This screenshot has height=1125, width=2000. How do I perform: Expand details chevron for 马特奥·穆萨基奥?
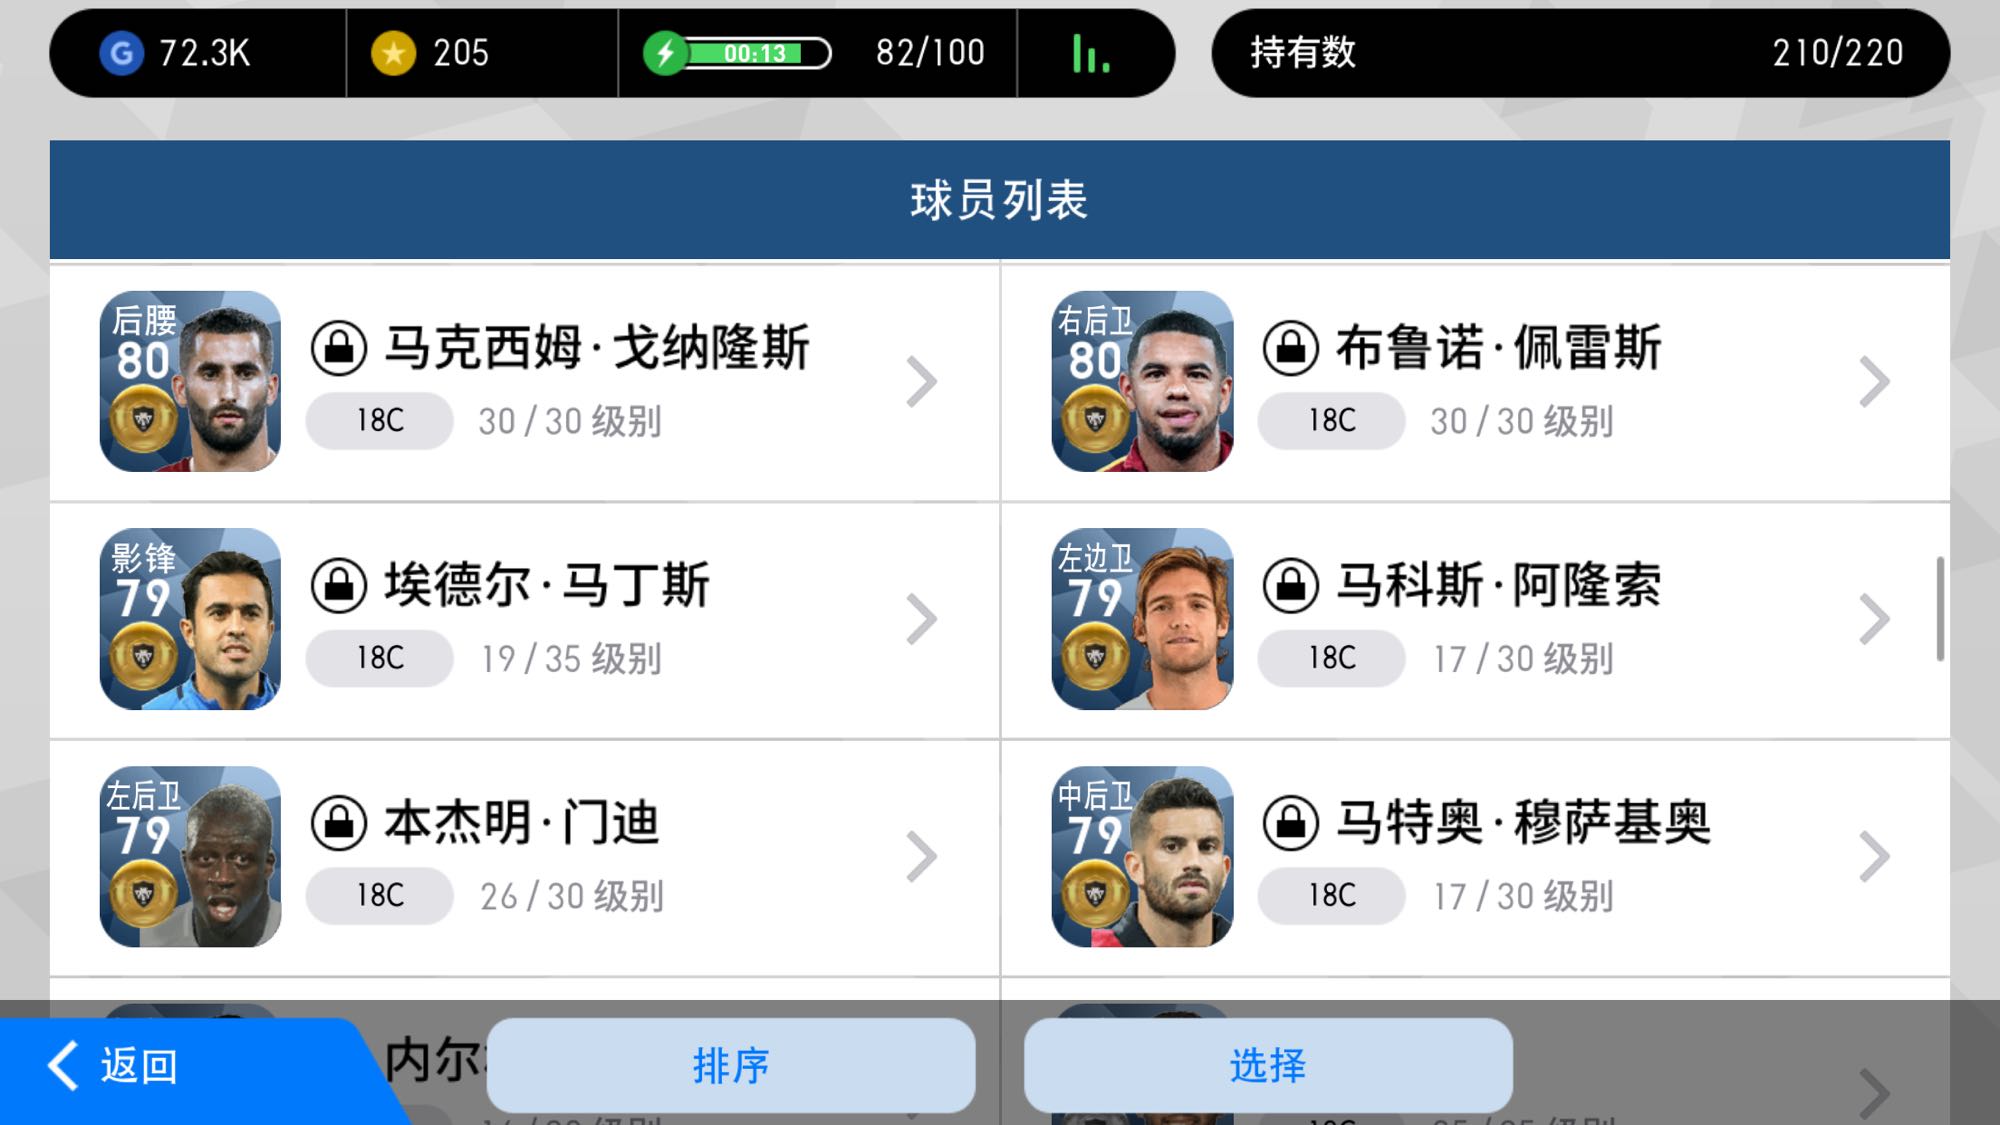coord(1874,857)
